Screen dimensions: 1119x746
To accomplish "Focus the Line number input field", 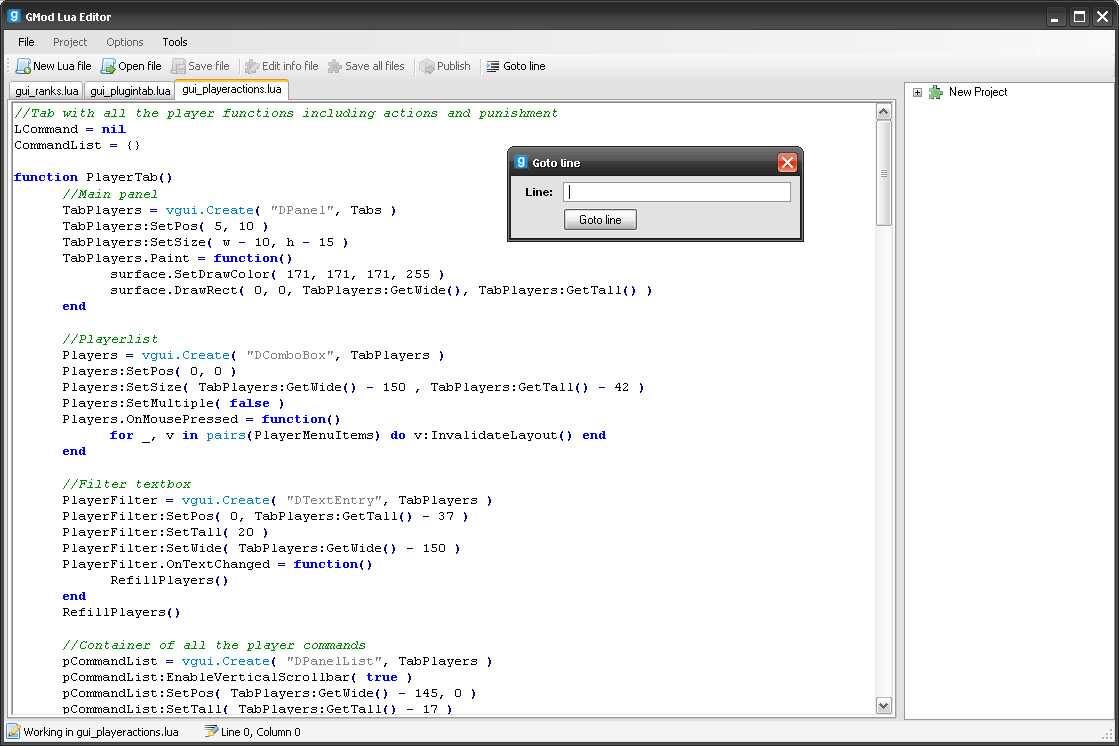I will point(677,192).
